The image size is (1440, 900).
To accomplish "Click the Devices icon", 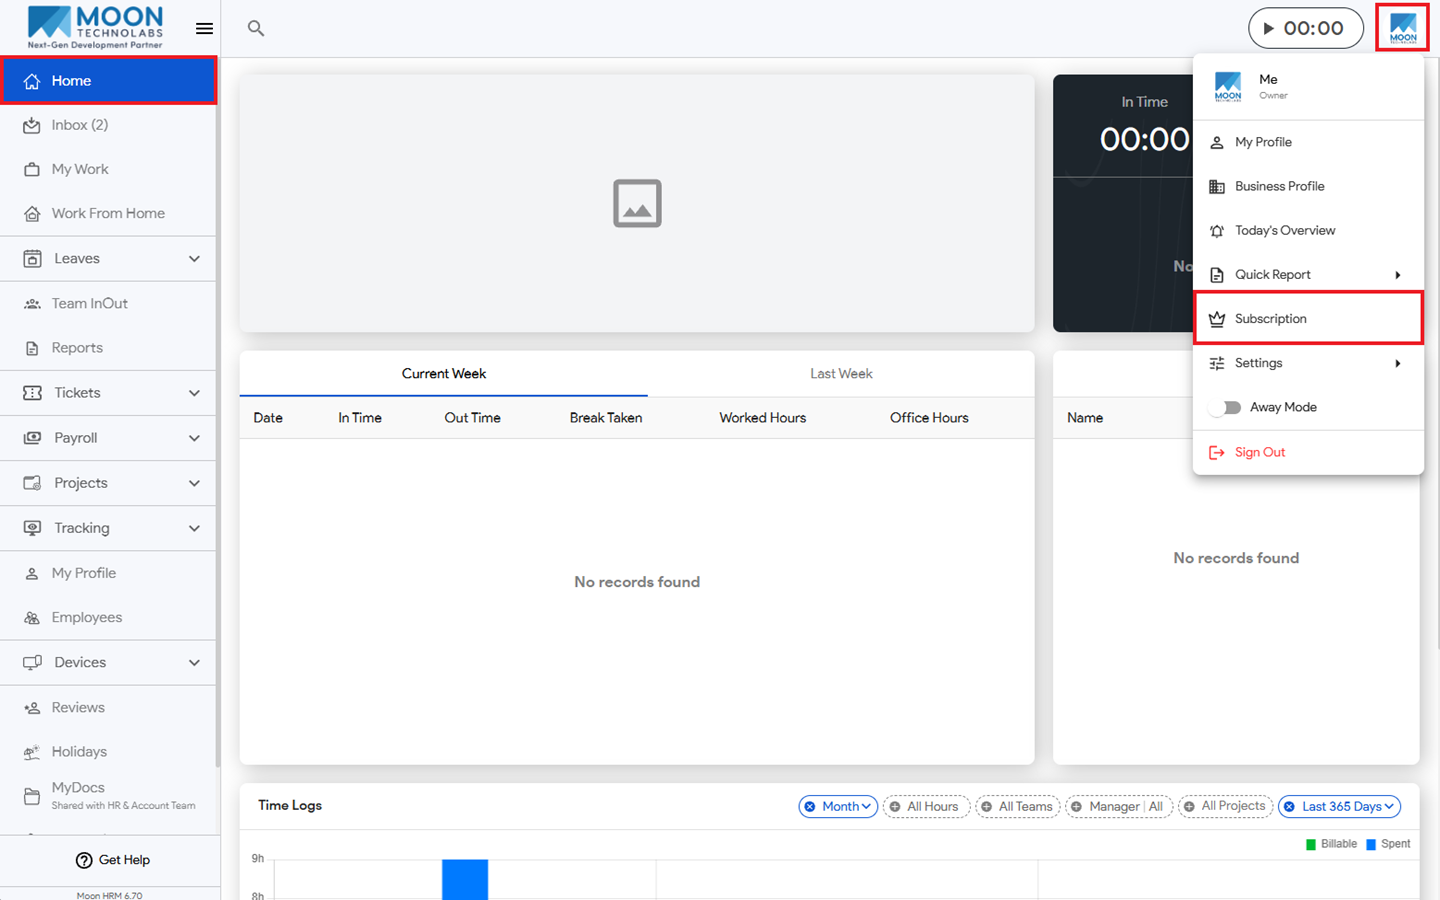I will coord(32,662).
